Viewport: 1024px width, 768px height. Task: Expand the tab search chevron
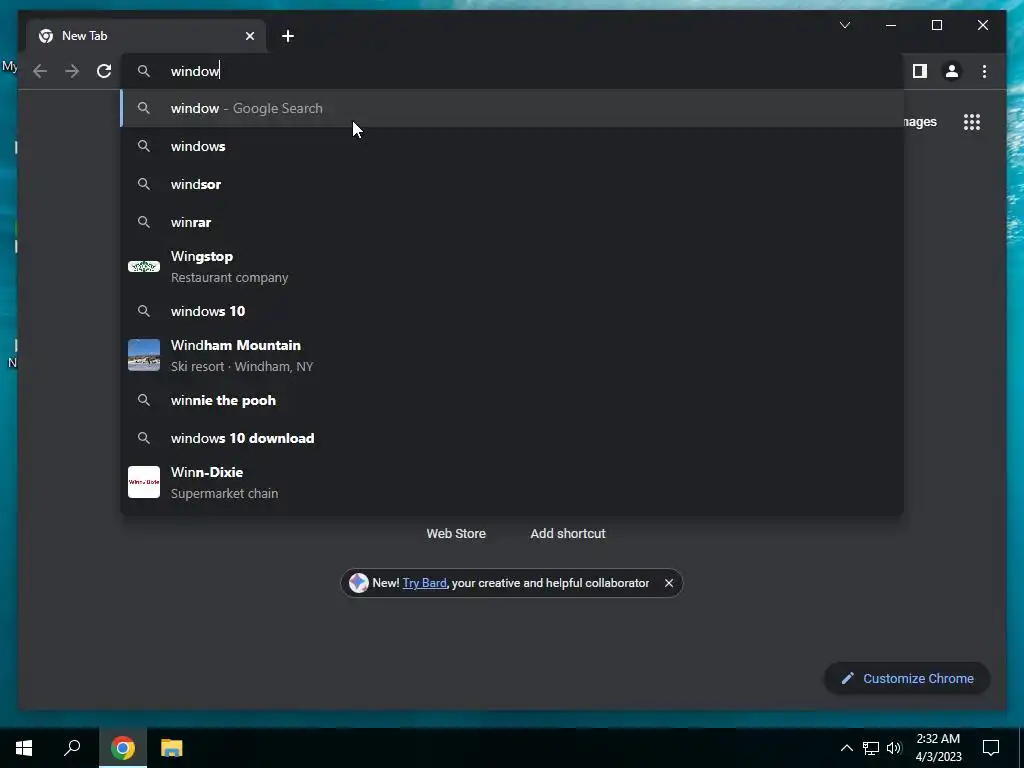tap(844, 25)
